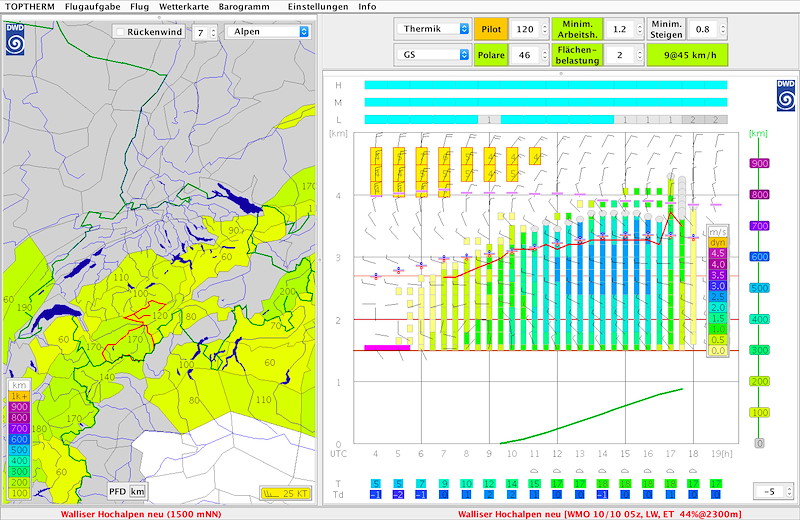
Task: Enable the Rückenwind checkbox
Action: 120,32
